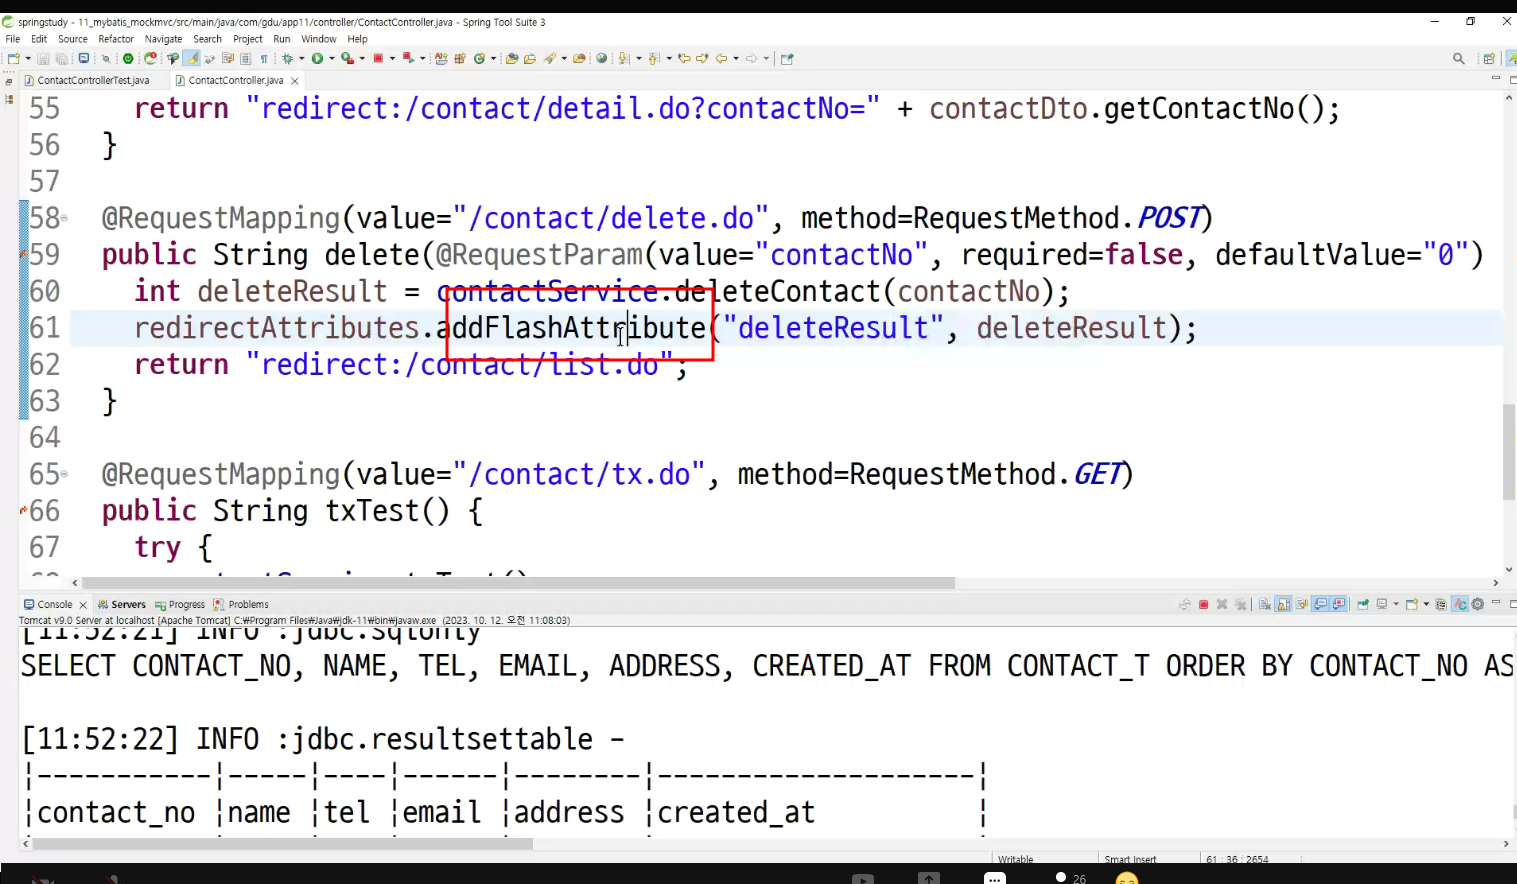1517x884 pixels.
Task: Open the File menu
Action: coord(13,39)
